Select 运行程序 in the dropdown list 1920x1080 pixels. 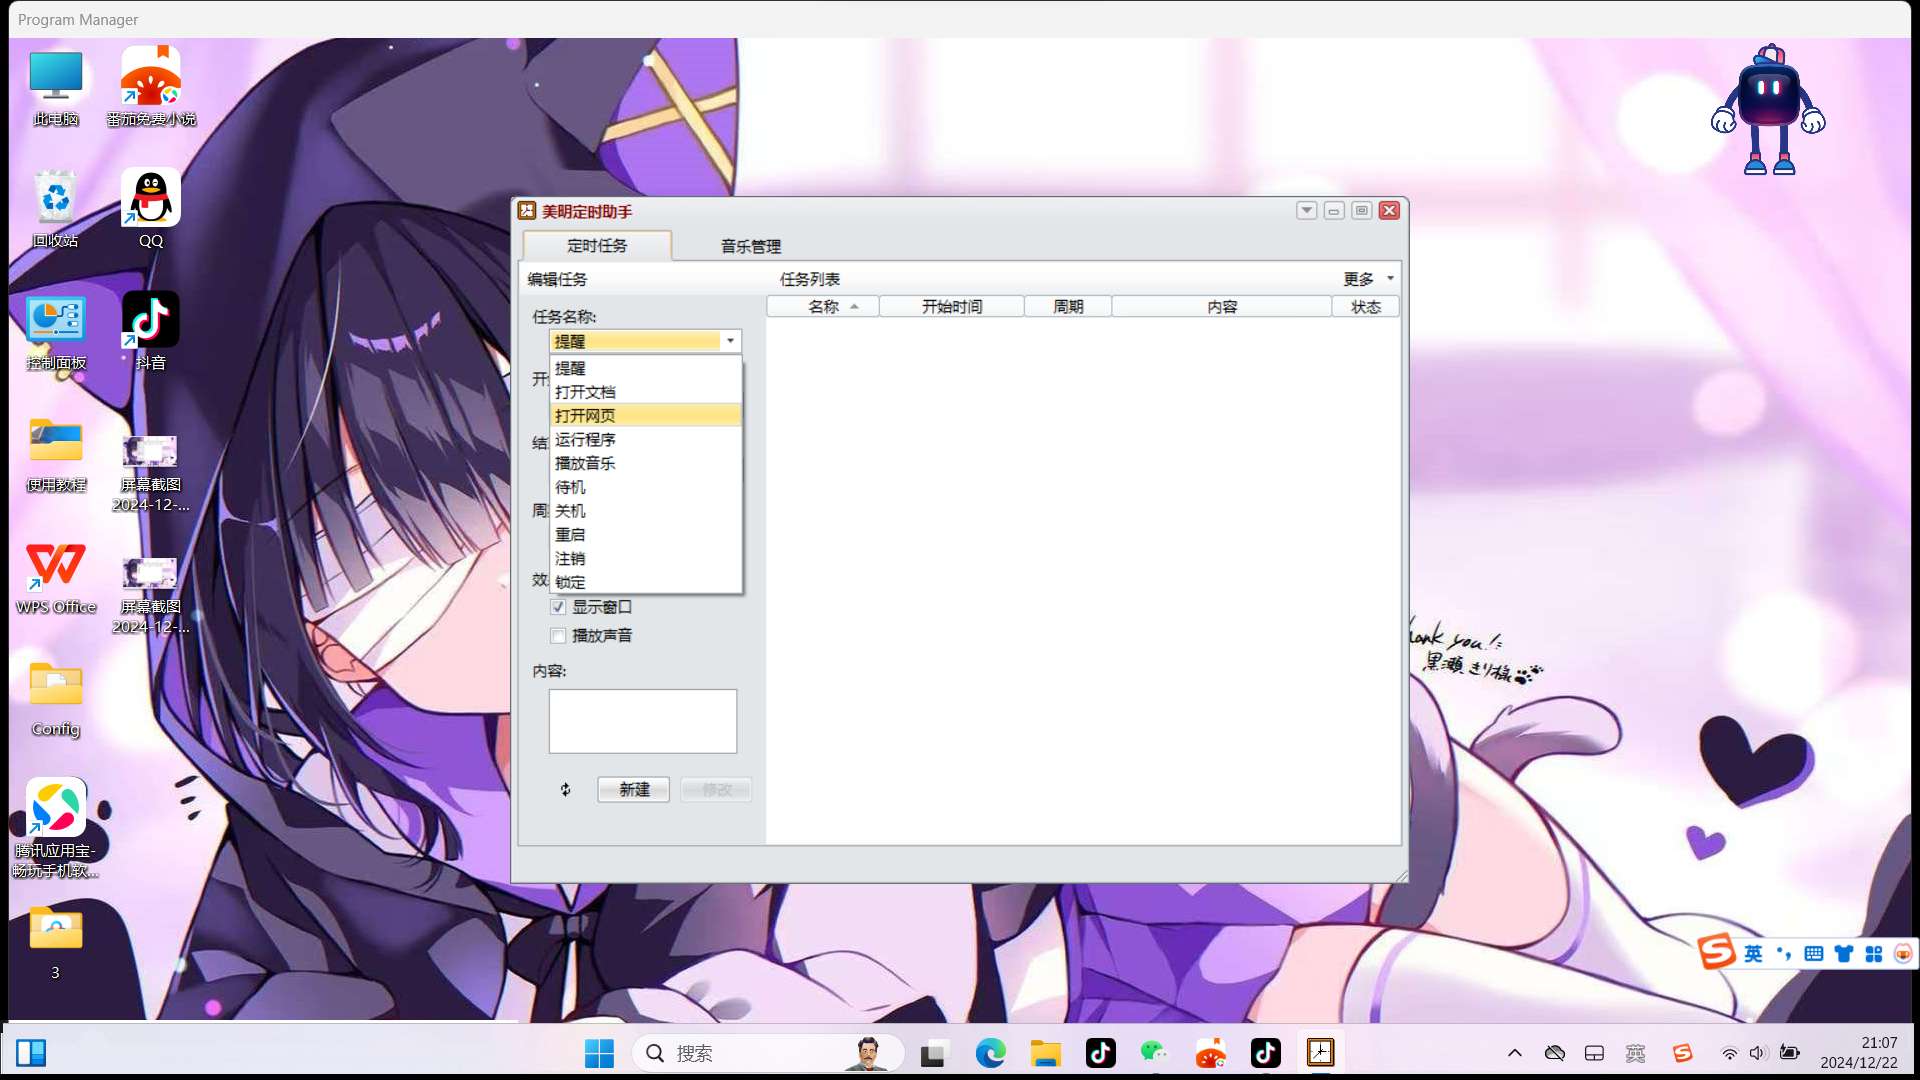coord(646,440)
